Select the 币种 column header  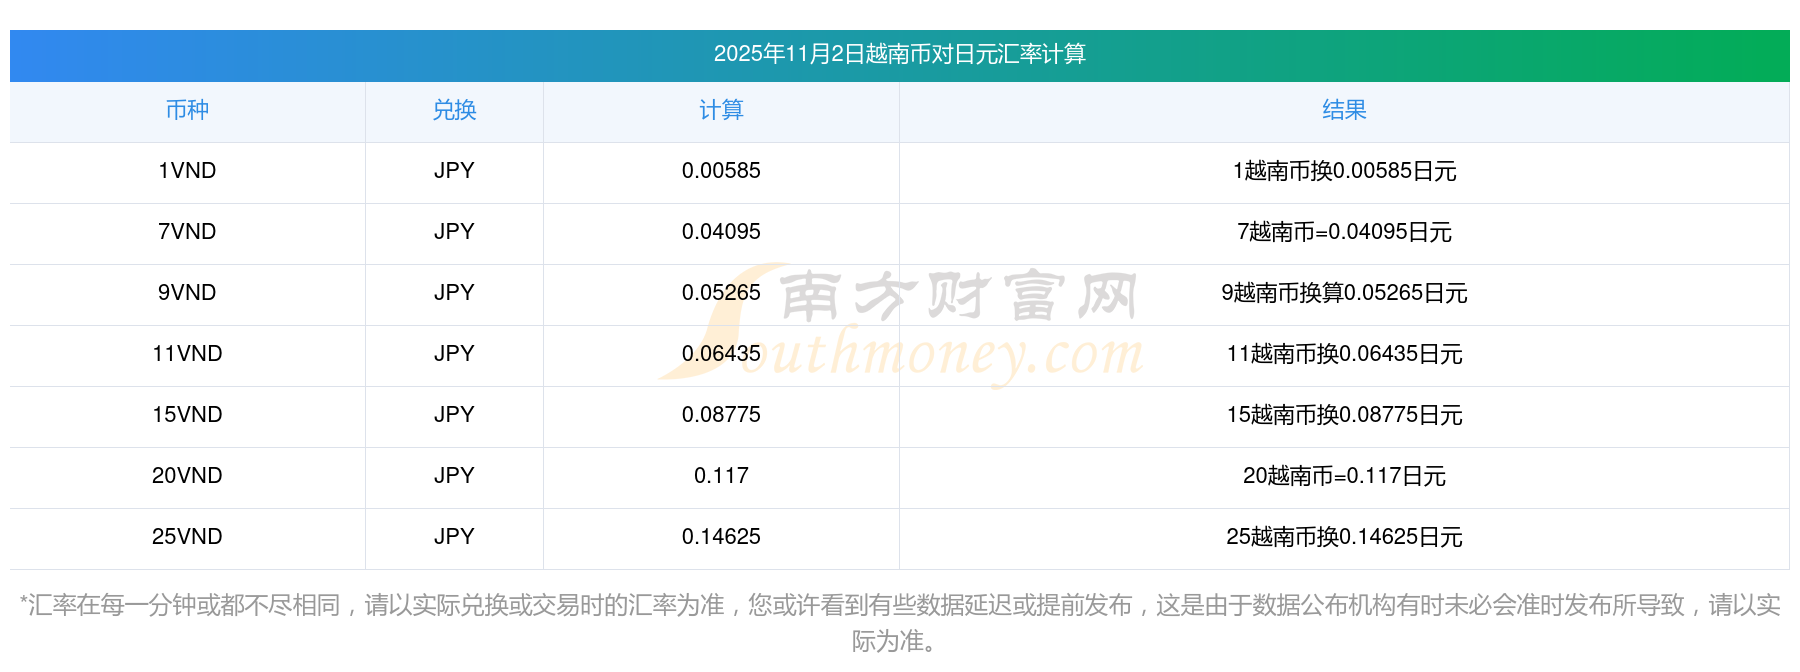point(187,110)
